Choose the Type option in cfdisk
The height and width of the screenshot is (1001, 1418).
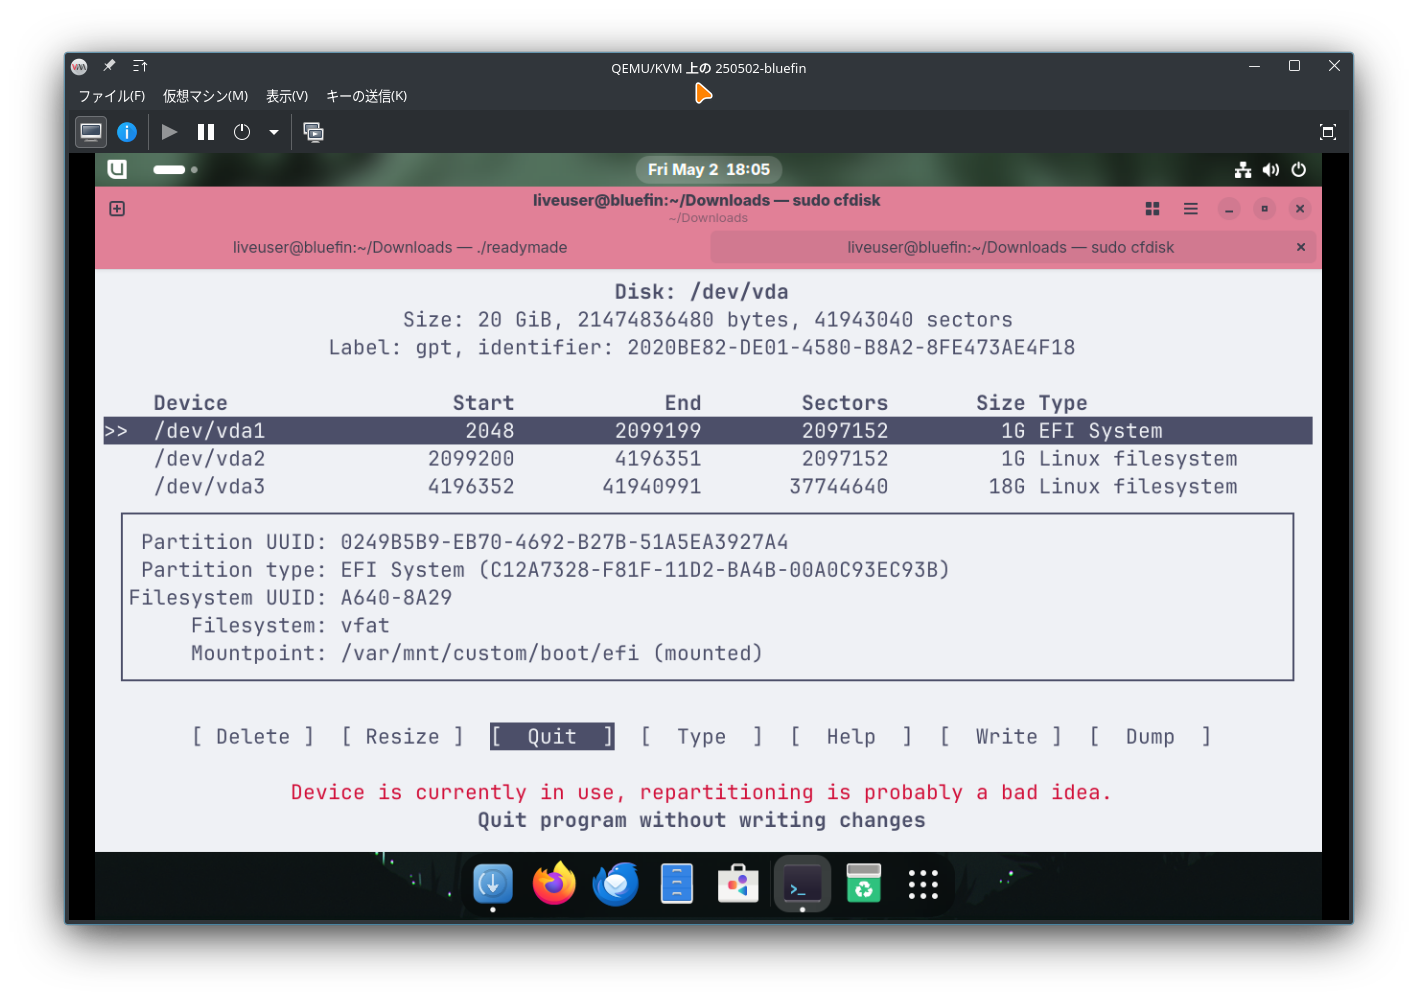pos(701,737)
